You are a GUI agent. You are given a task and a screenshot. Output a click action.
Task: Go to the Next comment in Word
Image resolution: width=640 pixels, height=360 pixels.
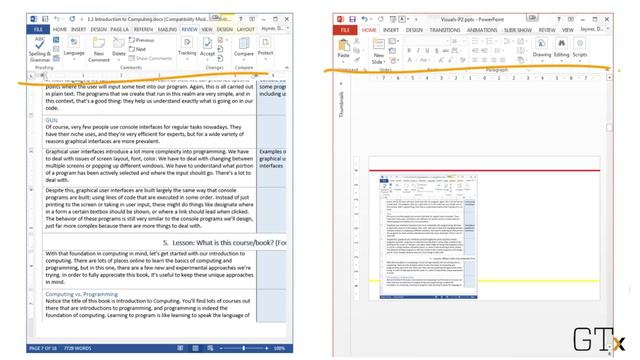[138, 49]
